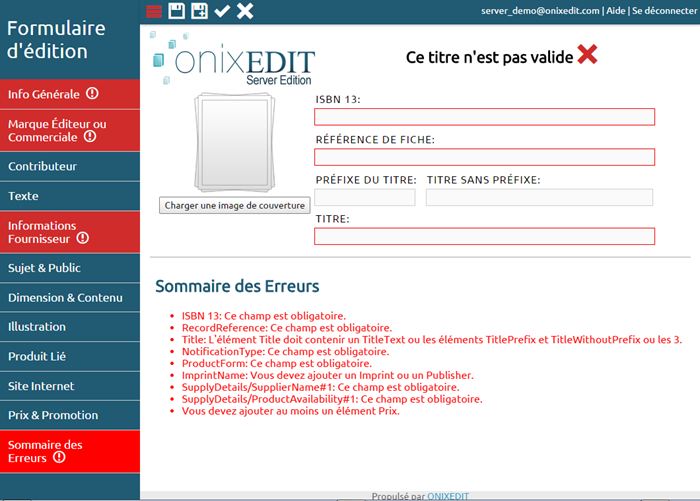This screenshot has width=700, height=501.
Task: Click the 'ImprintName: Vous devez ajouter' error
Action: [x=327, y=375]
